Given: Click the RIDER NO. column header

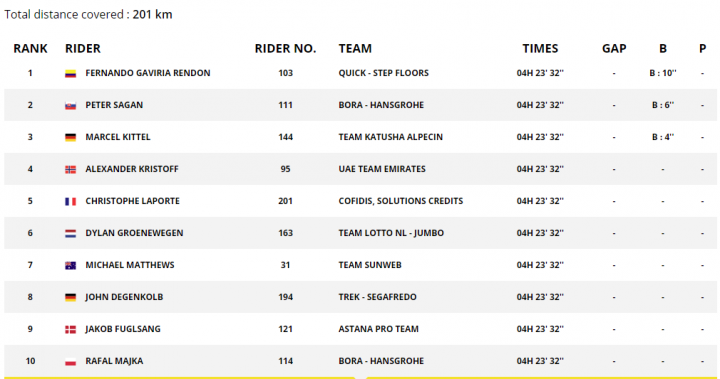Looking at the screenshot, I should [x=286, y=49].
